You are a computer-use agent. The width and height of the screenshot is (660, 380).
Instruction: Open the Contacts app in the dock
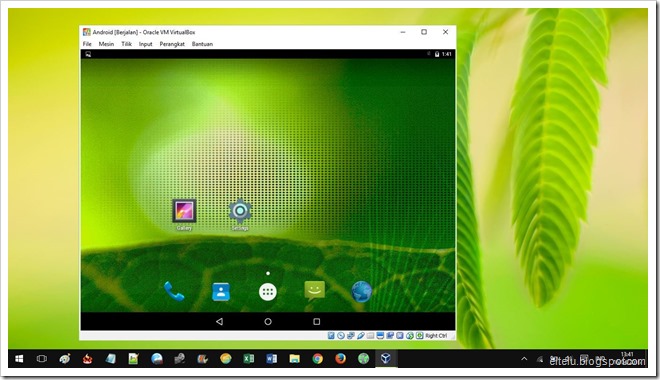coord(221,292)
